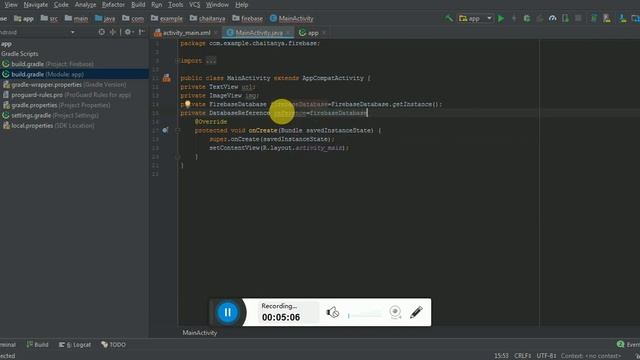Image resolution: width=640 pixels, height=360 pixels.
Task: Select settings.gradle file
Action: click(51, 115)
